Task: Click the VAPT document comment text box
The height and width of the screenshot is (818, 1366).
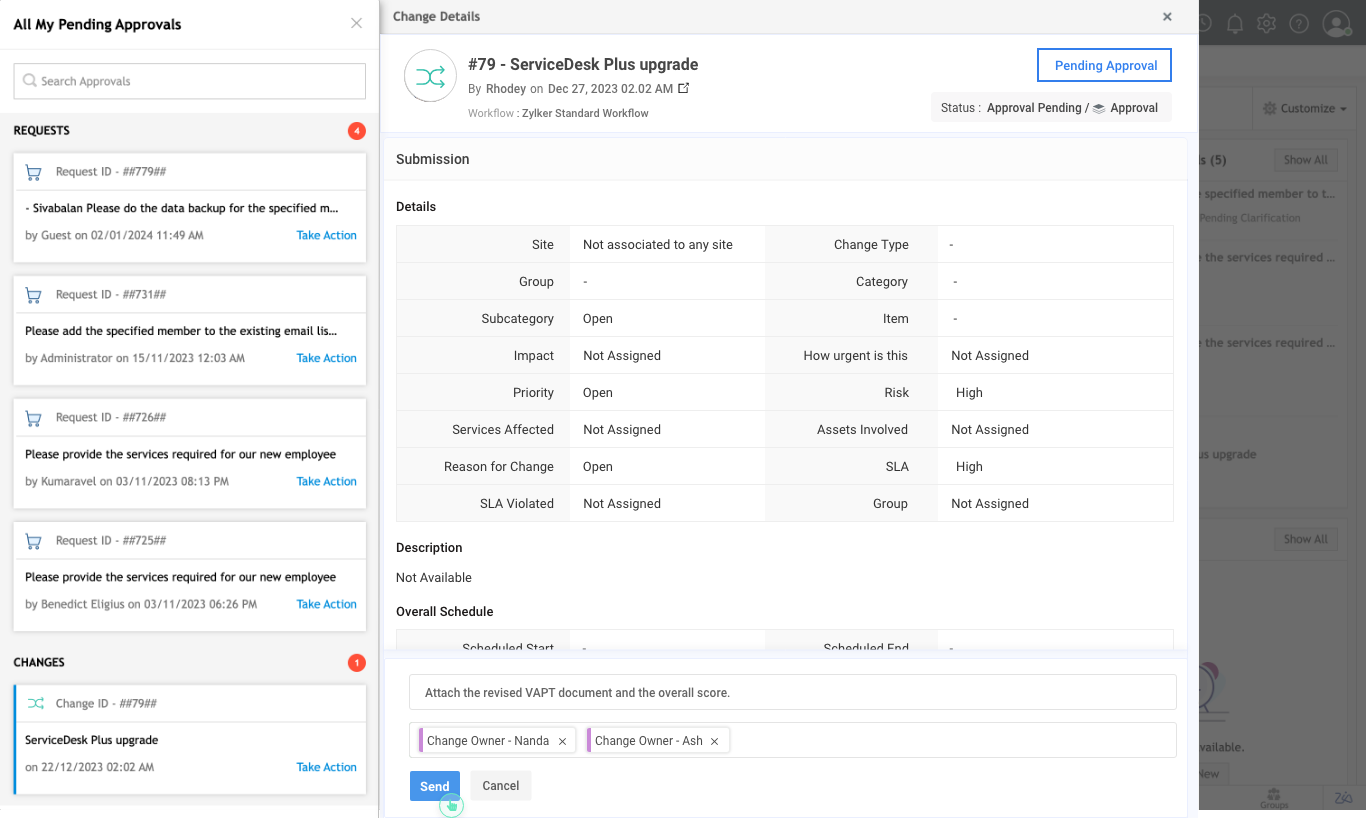Action: [x=792, y=692]
